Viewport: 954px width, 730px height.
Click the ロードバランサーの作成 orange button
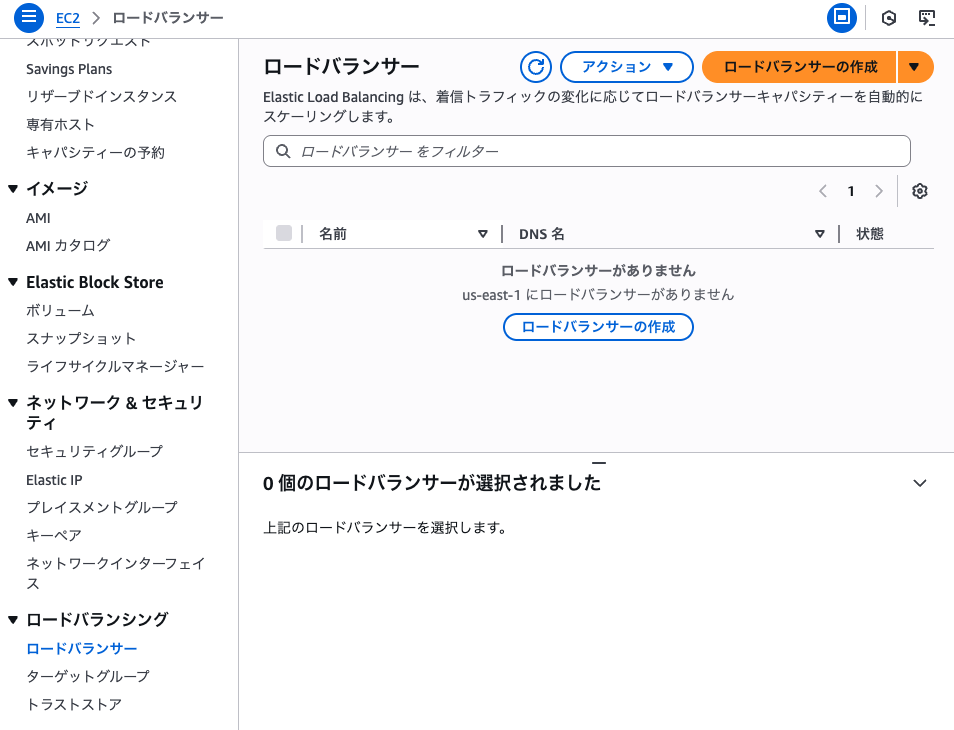800,67
